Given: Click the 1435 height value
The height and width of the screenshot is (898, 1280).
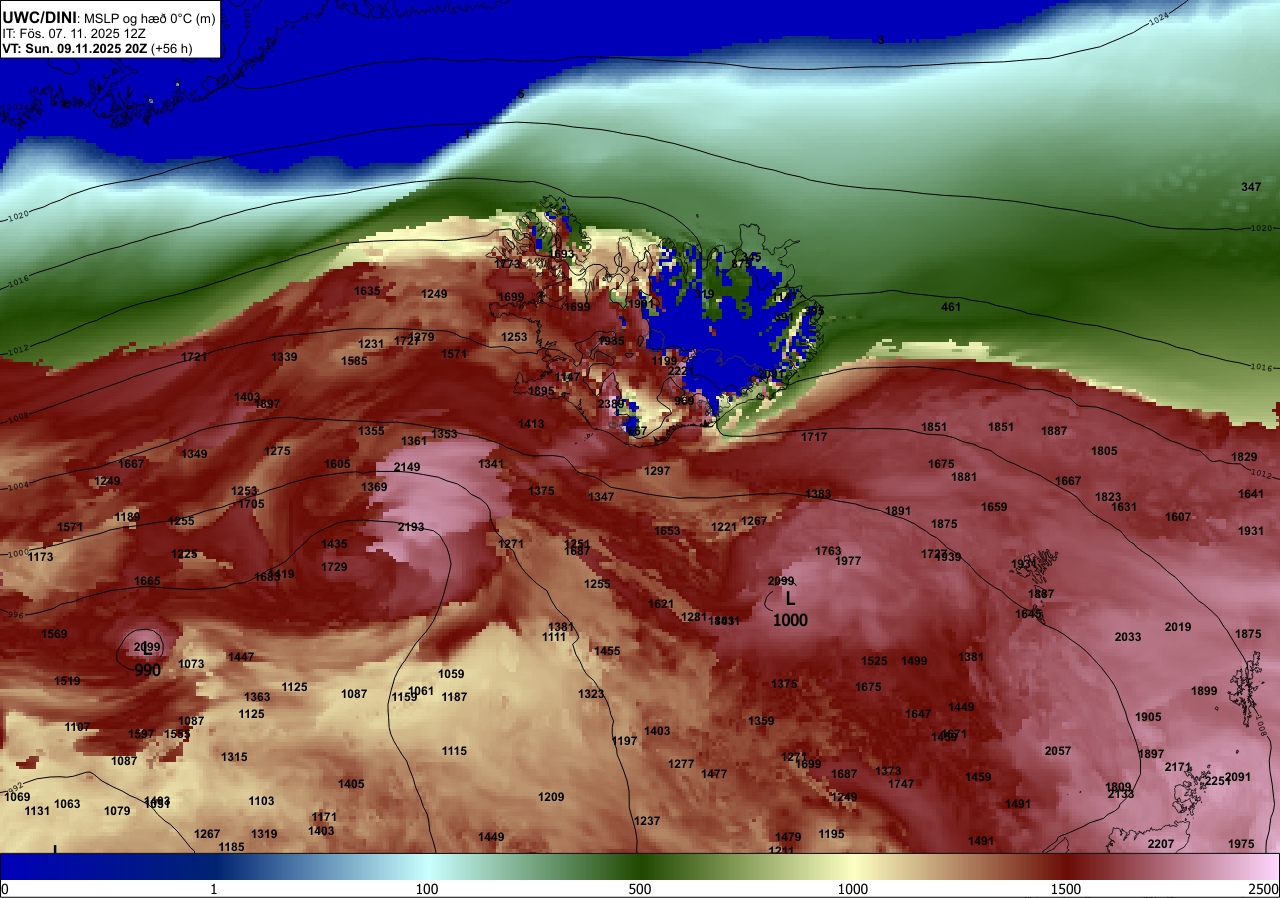Looking at the screenshot, I should [x=334, y=544].
